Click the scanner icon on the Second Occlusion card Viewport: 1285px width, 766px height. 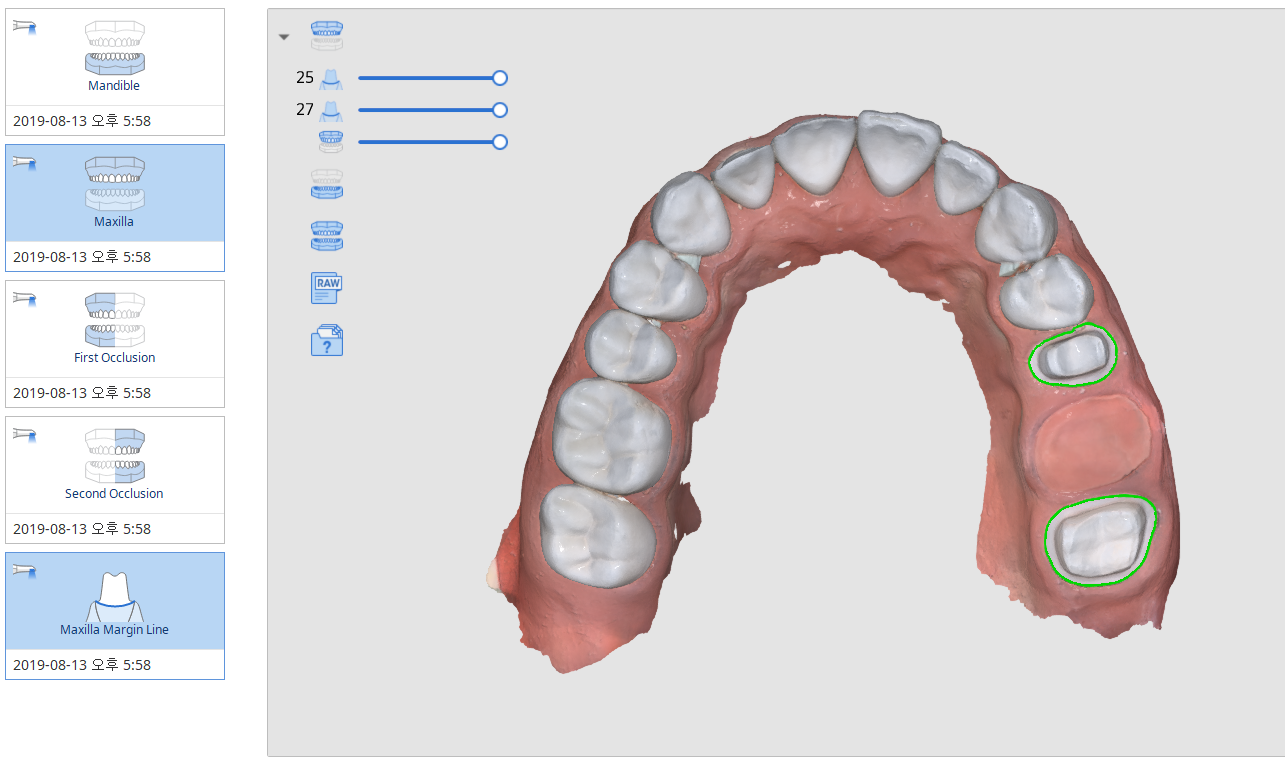pos(24,435)
